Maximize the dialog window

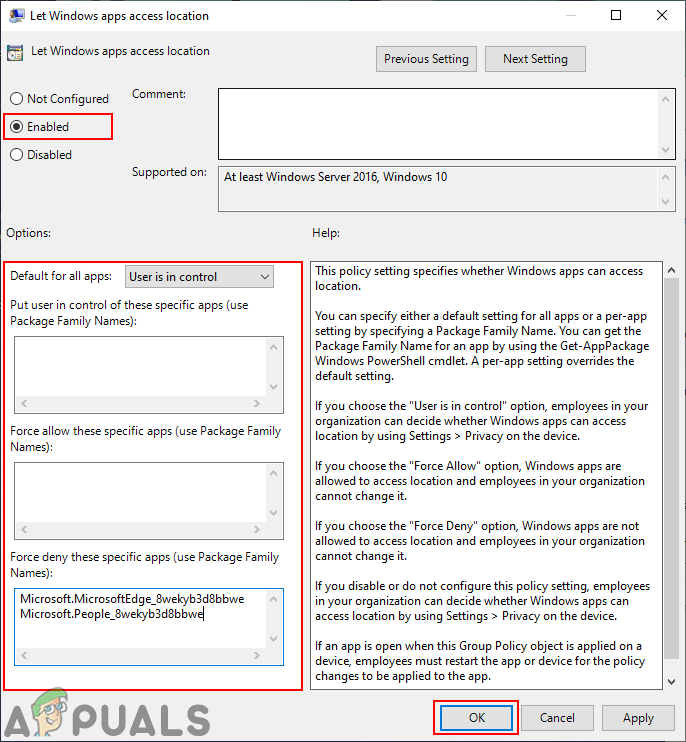pyautogui.click(x=616, y=16)
